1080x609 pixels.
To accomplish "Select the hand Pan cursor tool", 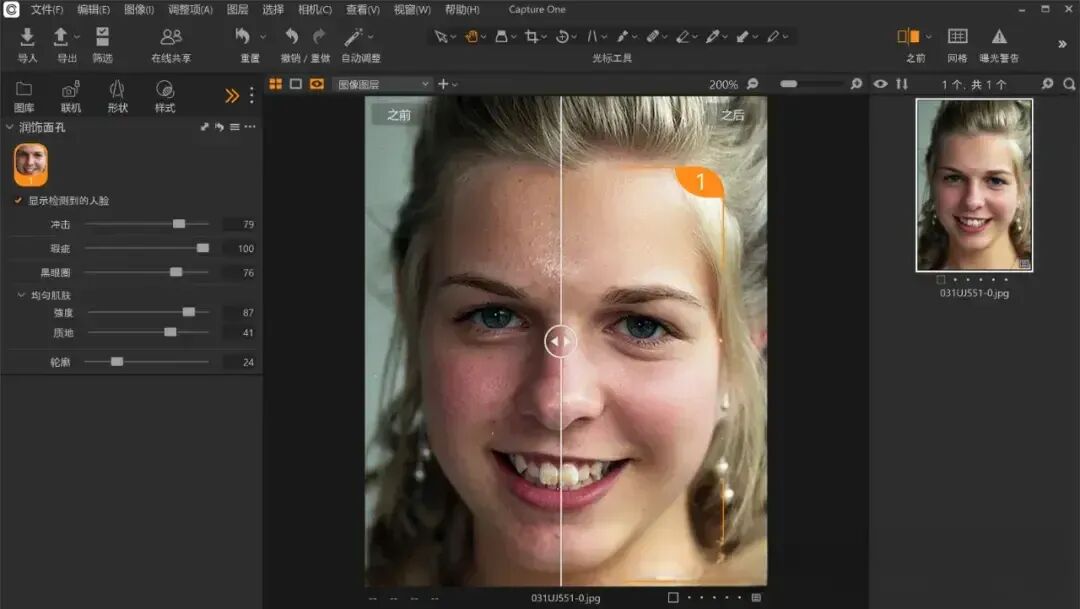I will click(472, 37).
